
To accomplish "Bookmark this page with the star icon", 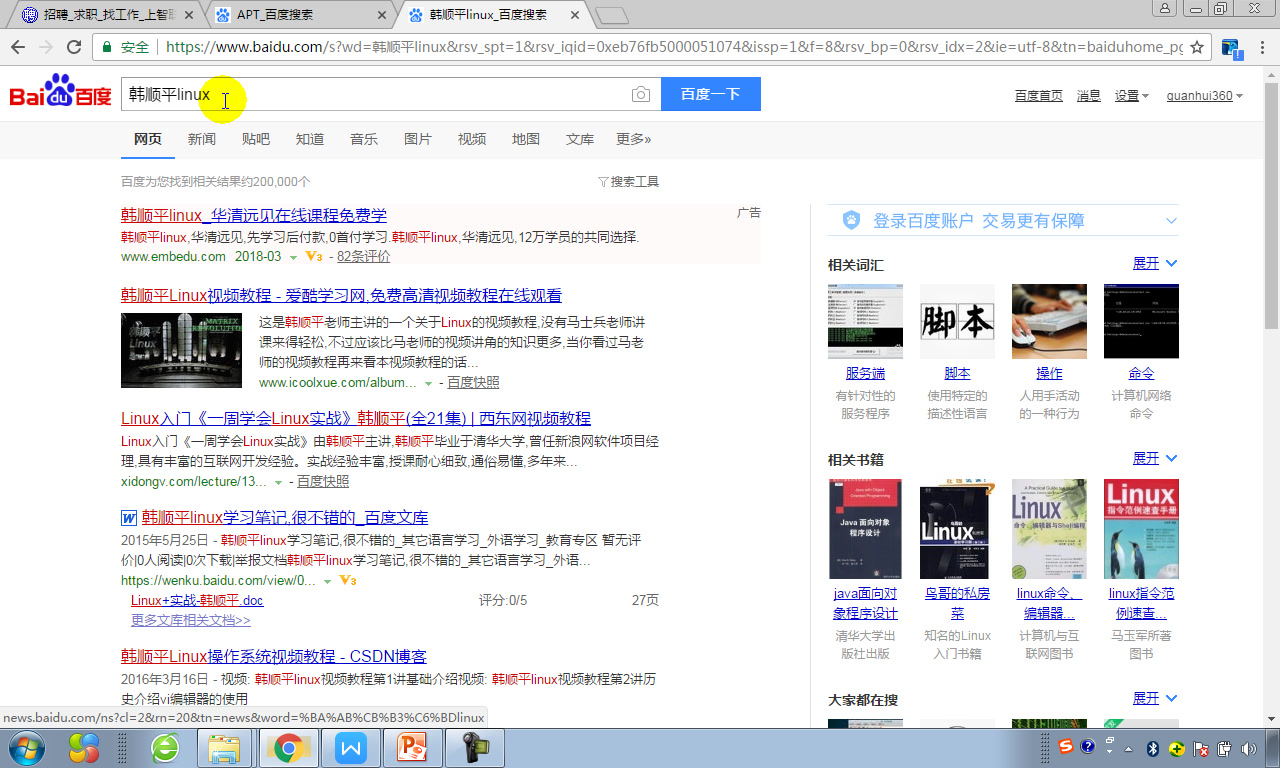I will pos(1197,47).
